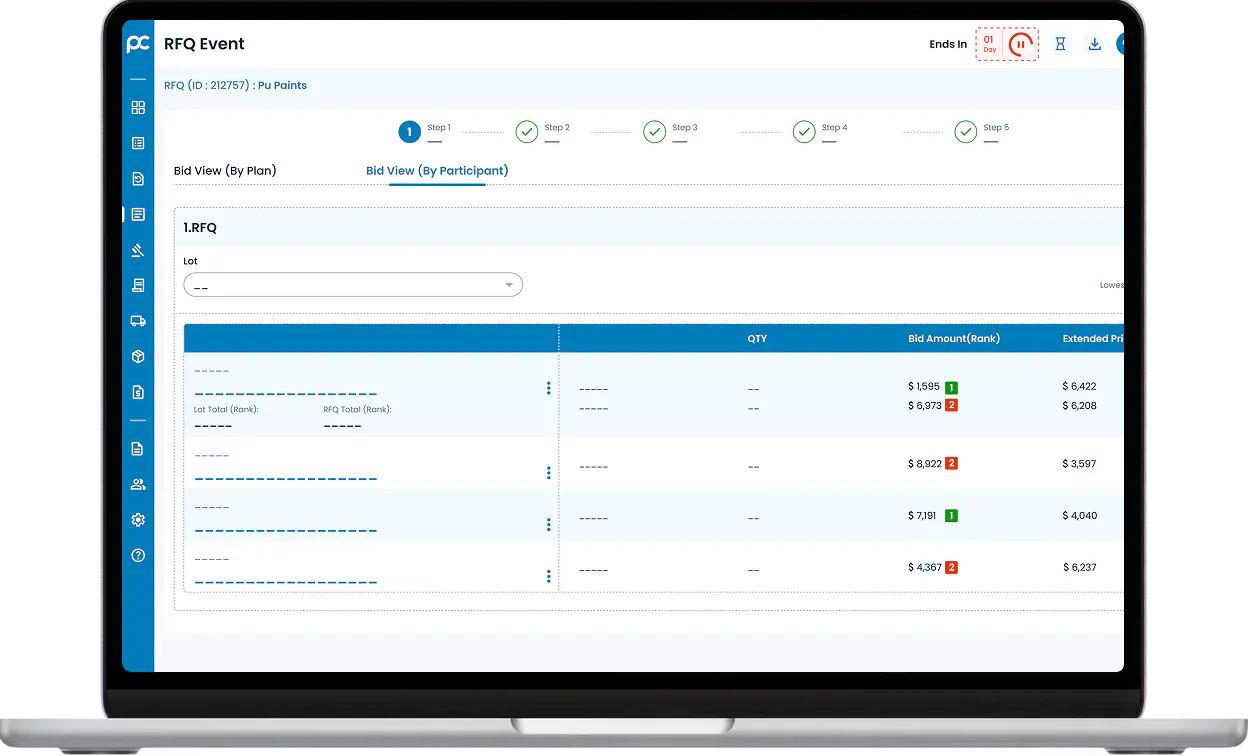Open the three-dot menu beside $ 7,191 row
Viewport: 1248px width, 756px height.
pos(548,525)
